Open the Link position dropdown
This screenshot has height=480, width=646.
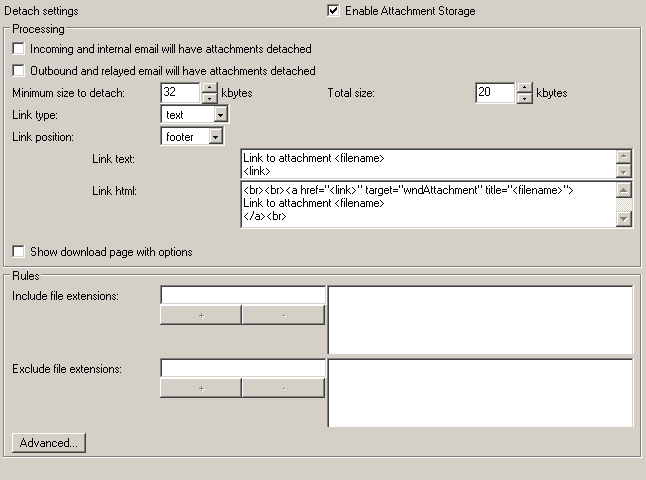(x=216, y=137)
